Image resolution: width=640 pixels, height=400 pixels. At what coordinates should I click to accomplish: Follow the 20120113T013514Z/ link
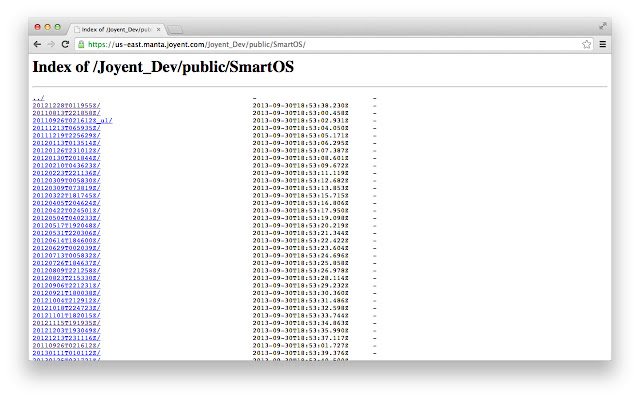[x=67, y=143]
